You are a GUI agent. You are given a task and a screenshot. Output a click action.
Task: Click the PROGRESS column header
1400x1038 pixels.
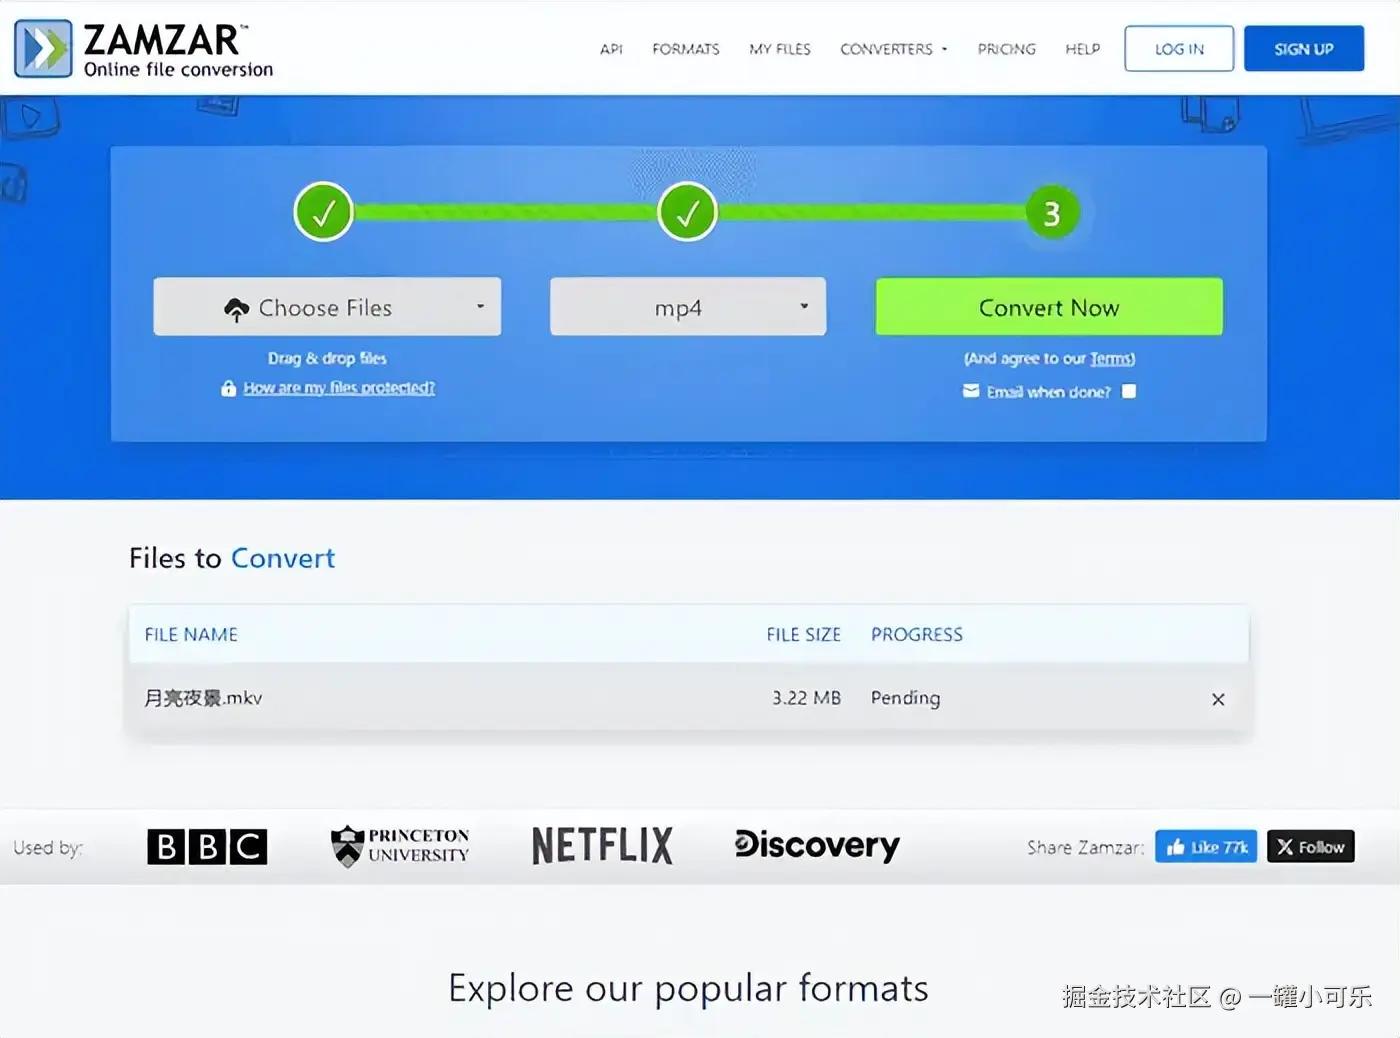917,635
